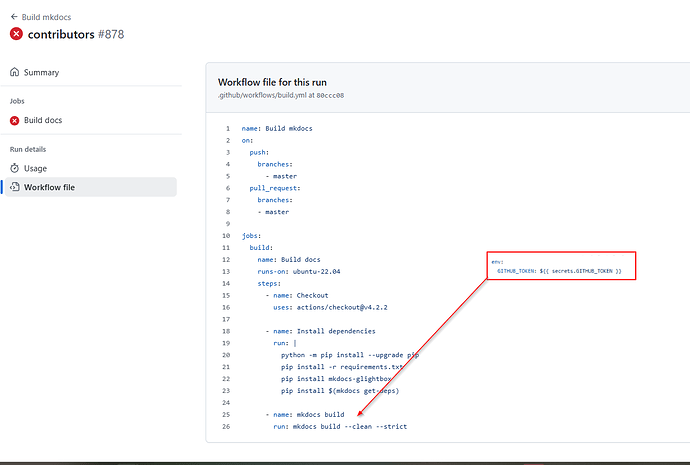Viewport: 690px width, 465px height.
Task: Click the .github/workflows/build.yml file path
Action: tap(262, 95)
